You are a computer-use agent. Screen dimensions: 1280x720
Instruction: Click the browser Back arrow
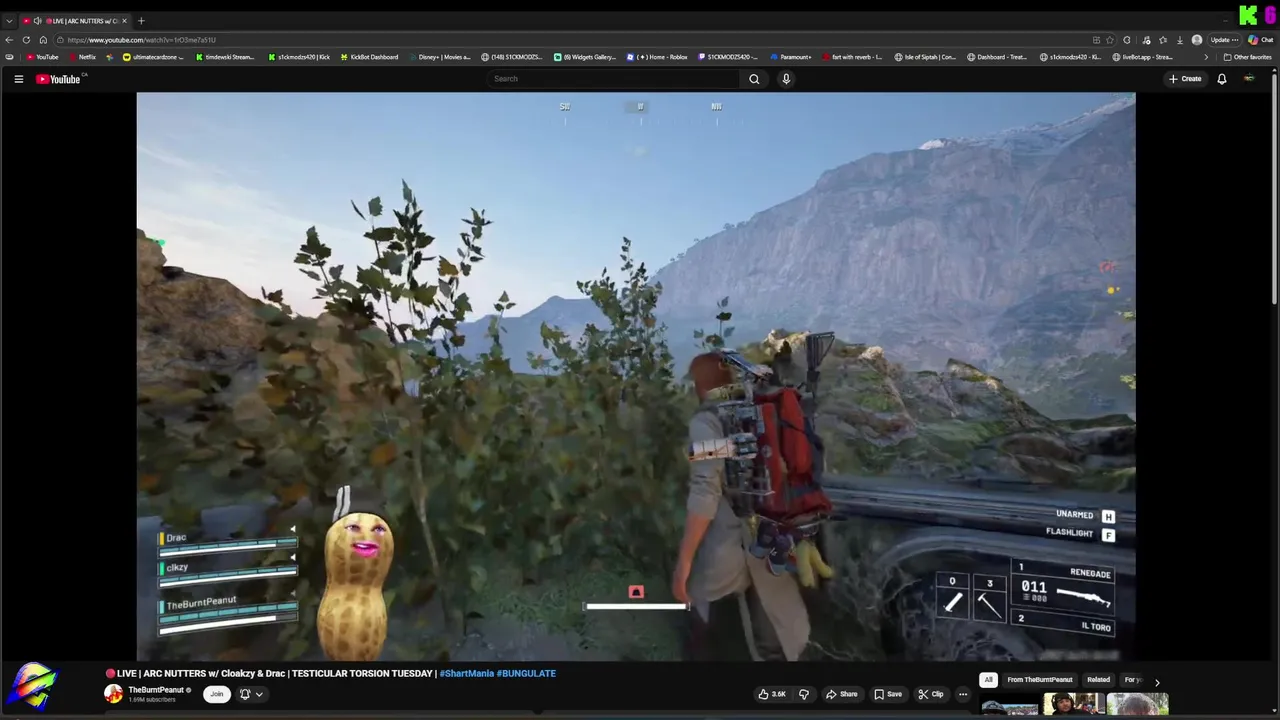[9, 40]
